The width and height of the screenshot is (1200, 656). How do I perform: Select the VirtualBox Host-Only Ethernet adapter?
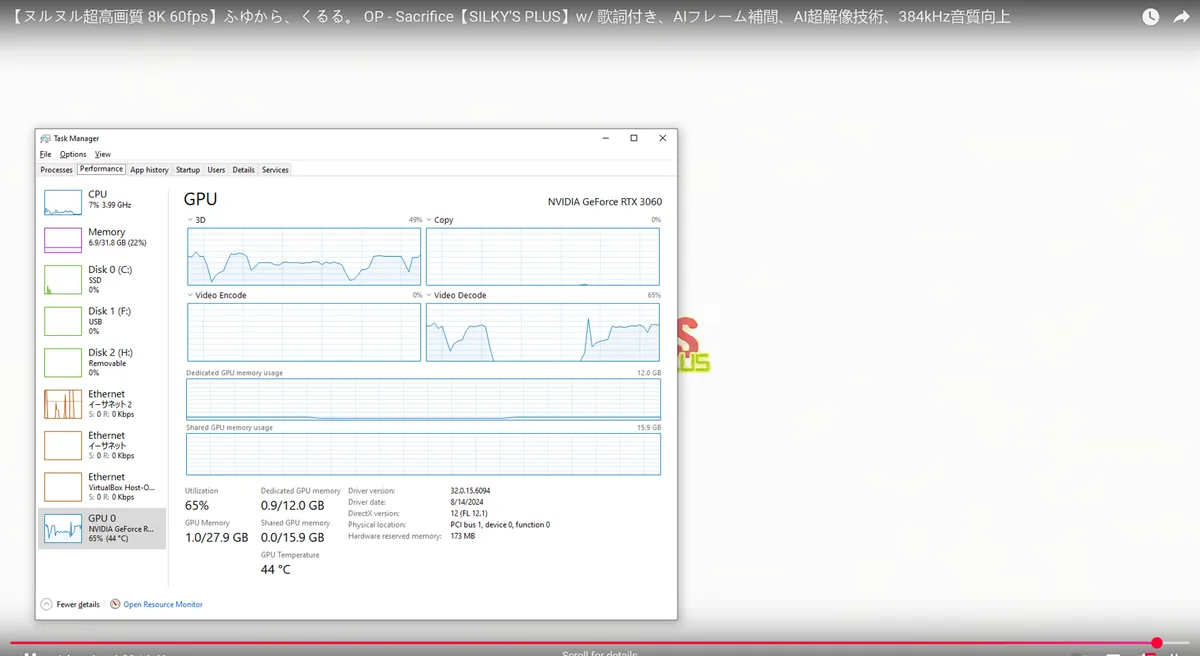[102, 487]
